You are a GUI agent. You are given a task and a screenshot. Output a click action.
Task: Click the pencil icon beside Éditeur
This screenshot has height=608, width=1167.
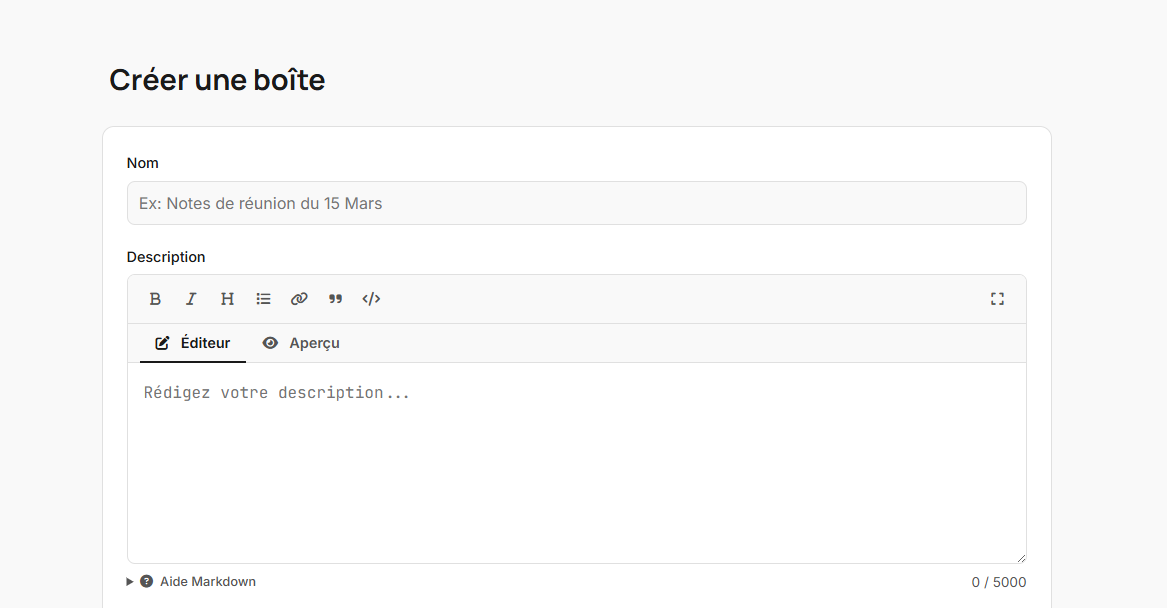tap(162, 343)
